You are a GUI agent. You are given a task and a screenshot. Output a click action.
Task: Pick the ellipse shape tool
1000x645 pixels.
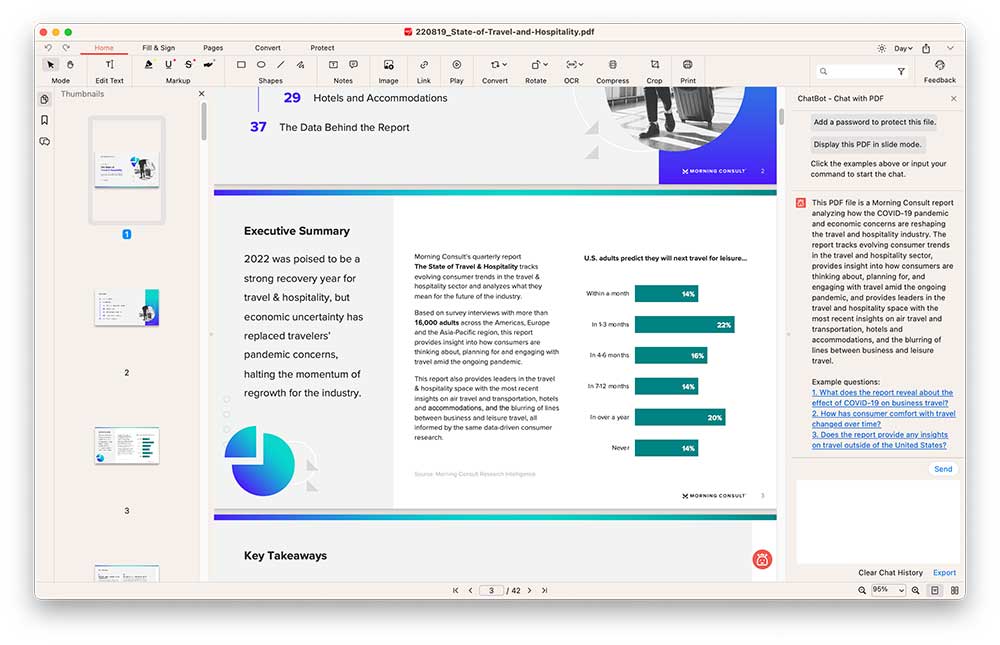(x=261, y=64)
